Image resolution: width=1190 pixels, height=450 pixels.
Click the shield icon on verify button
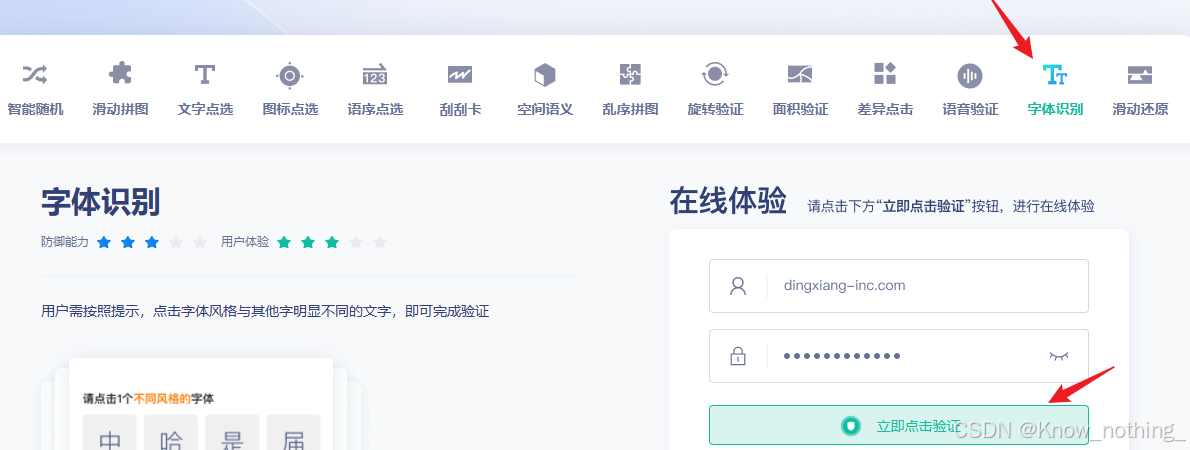[852, 426]
